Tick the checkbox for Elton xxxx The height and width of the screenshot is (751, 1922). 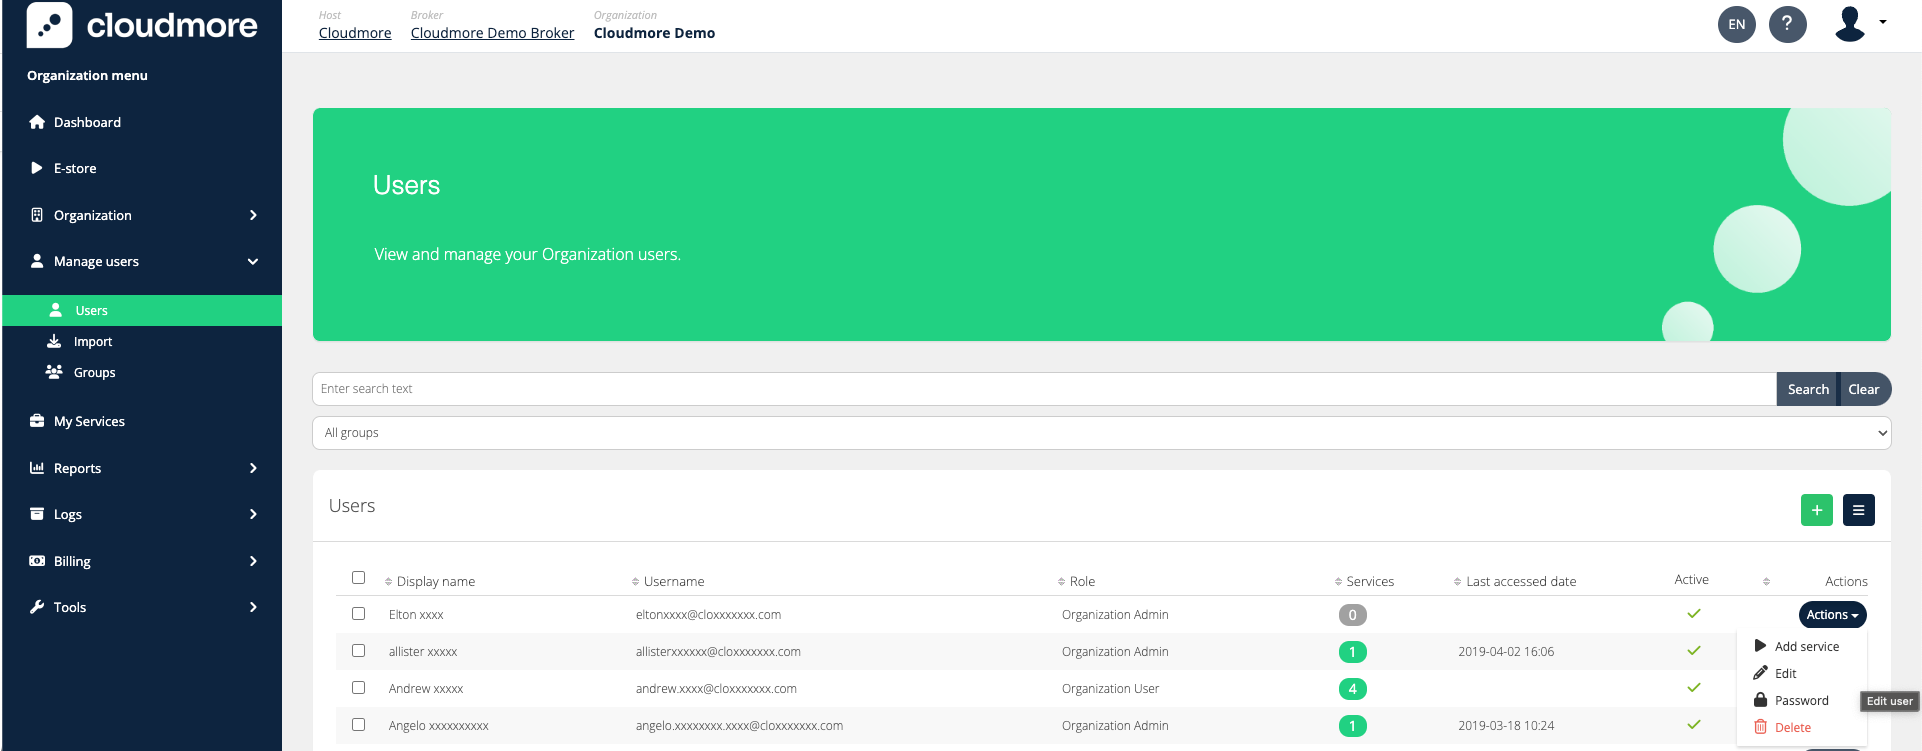(358, 614)
